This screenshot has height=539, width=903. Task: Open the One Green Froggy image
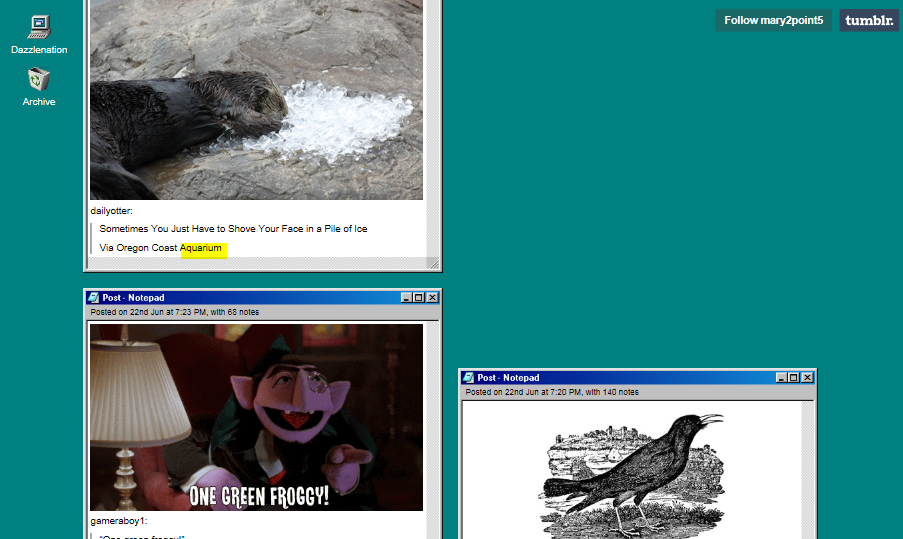256,417
